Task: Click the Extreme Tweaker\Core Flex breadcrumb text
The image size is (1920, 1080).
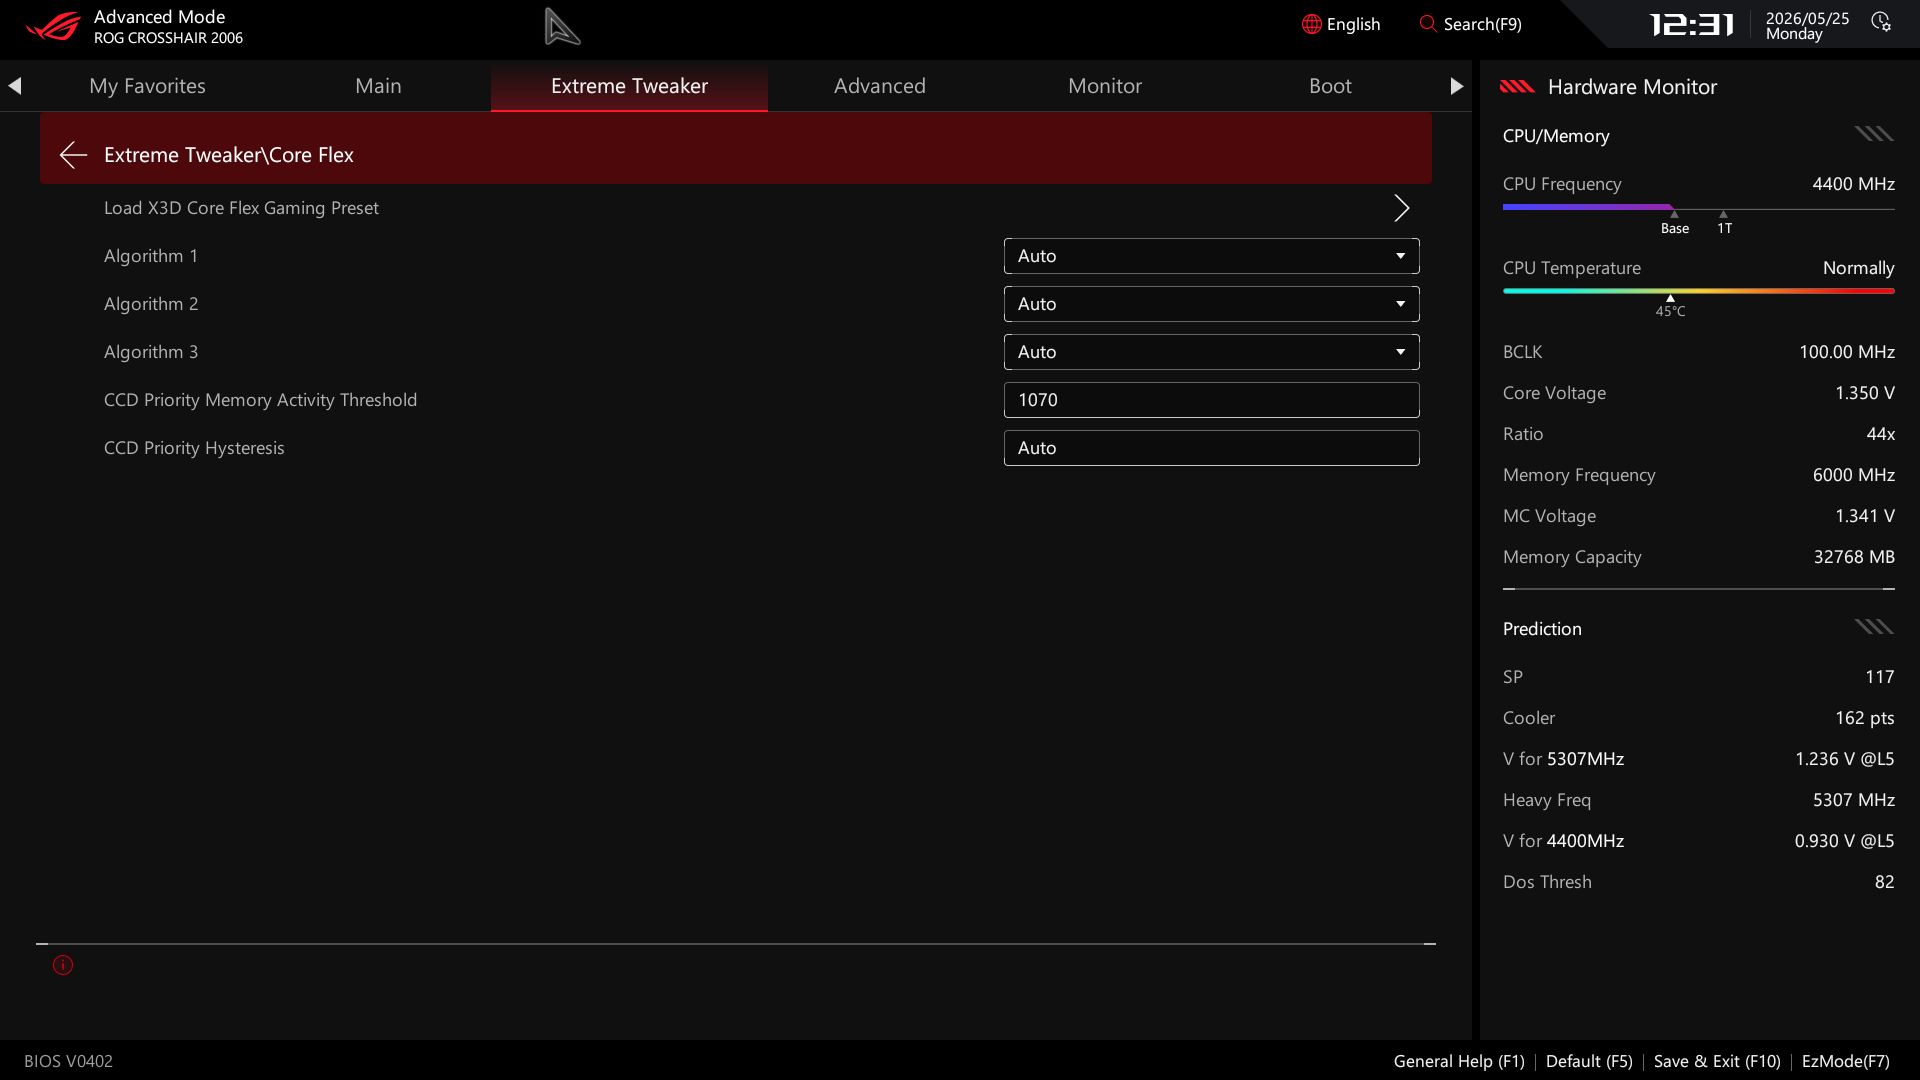Action: (229, 155)
